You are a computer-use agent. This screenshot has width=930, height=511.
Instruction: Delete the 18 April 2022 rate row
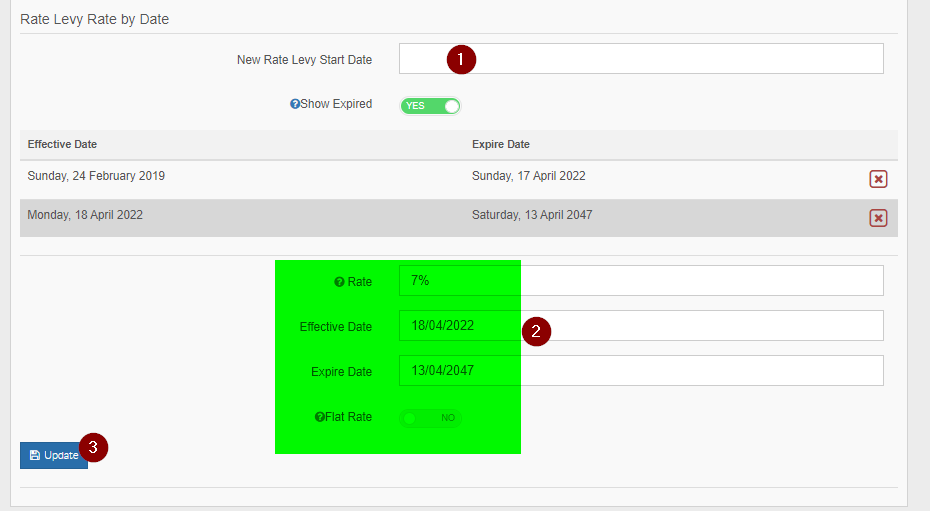[878, 218]
